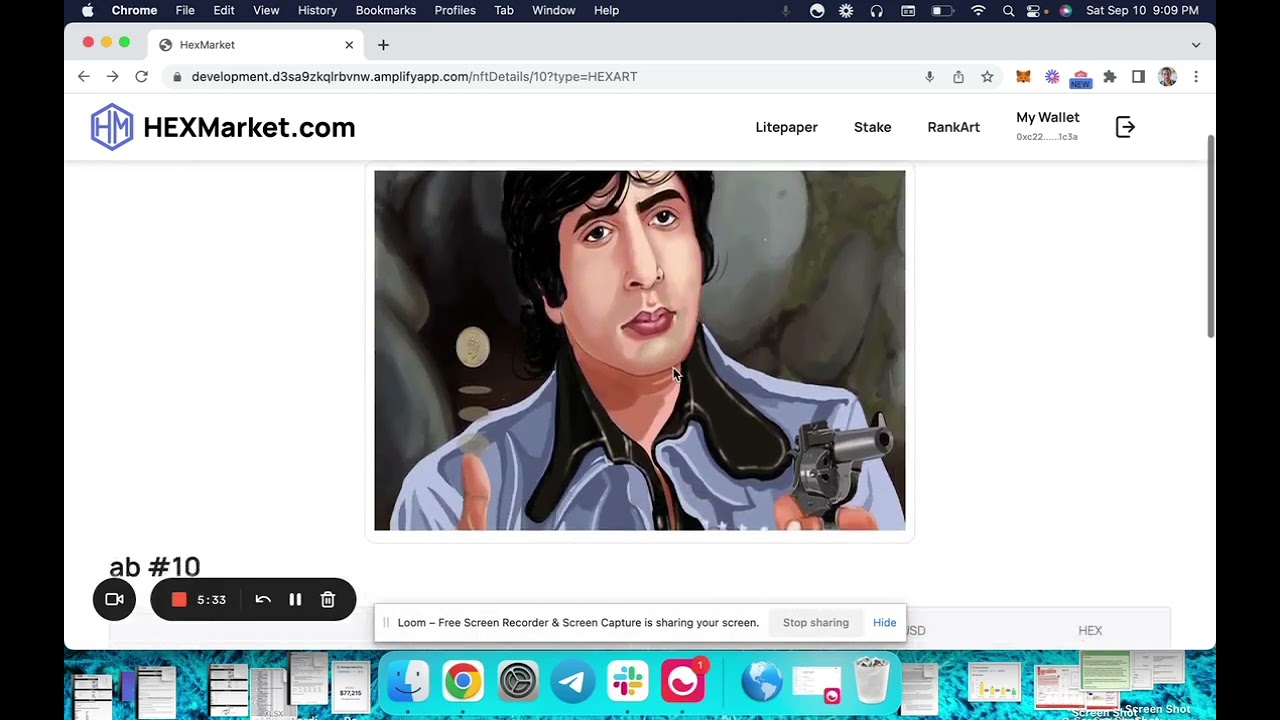1280x720 pixels.
Task: Click Stop sharing in Loom banner
Action: pyautogui.click(x=815, y=622)
